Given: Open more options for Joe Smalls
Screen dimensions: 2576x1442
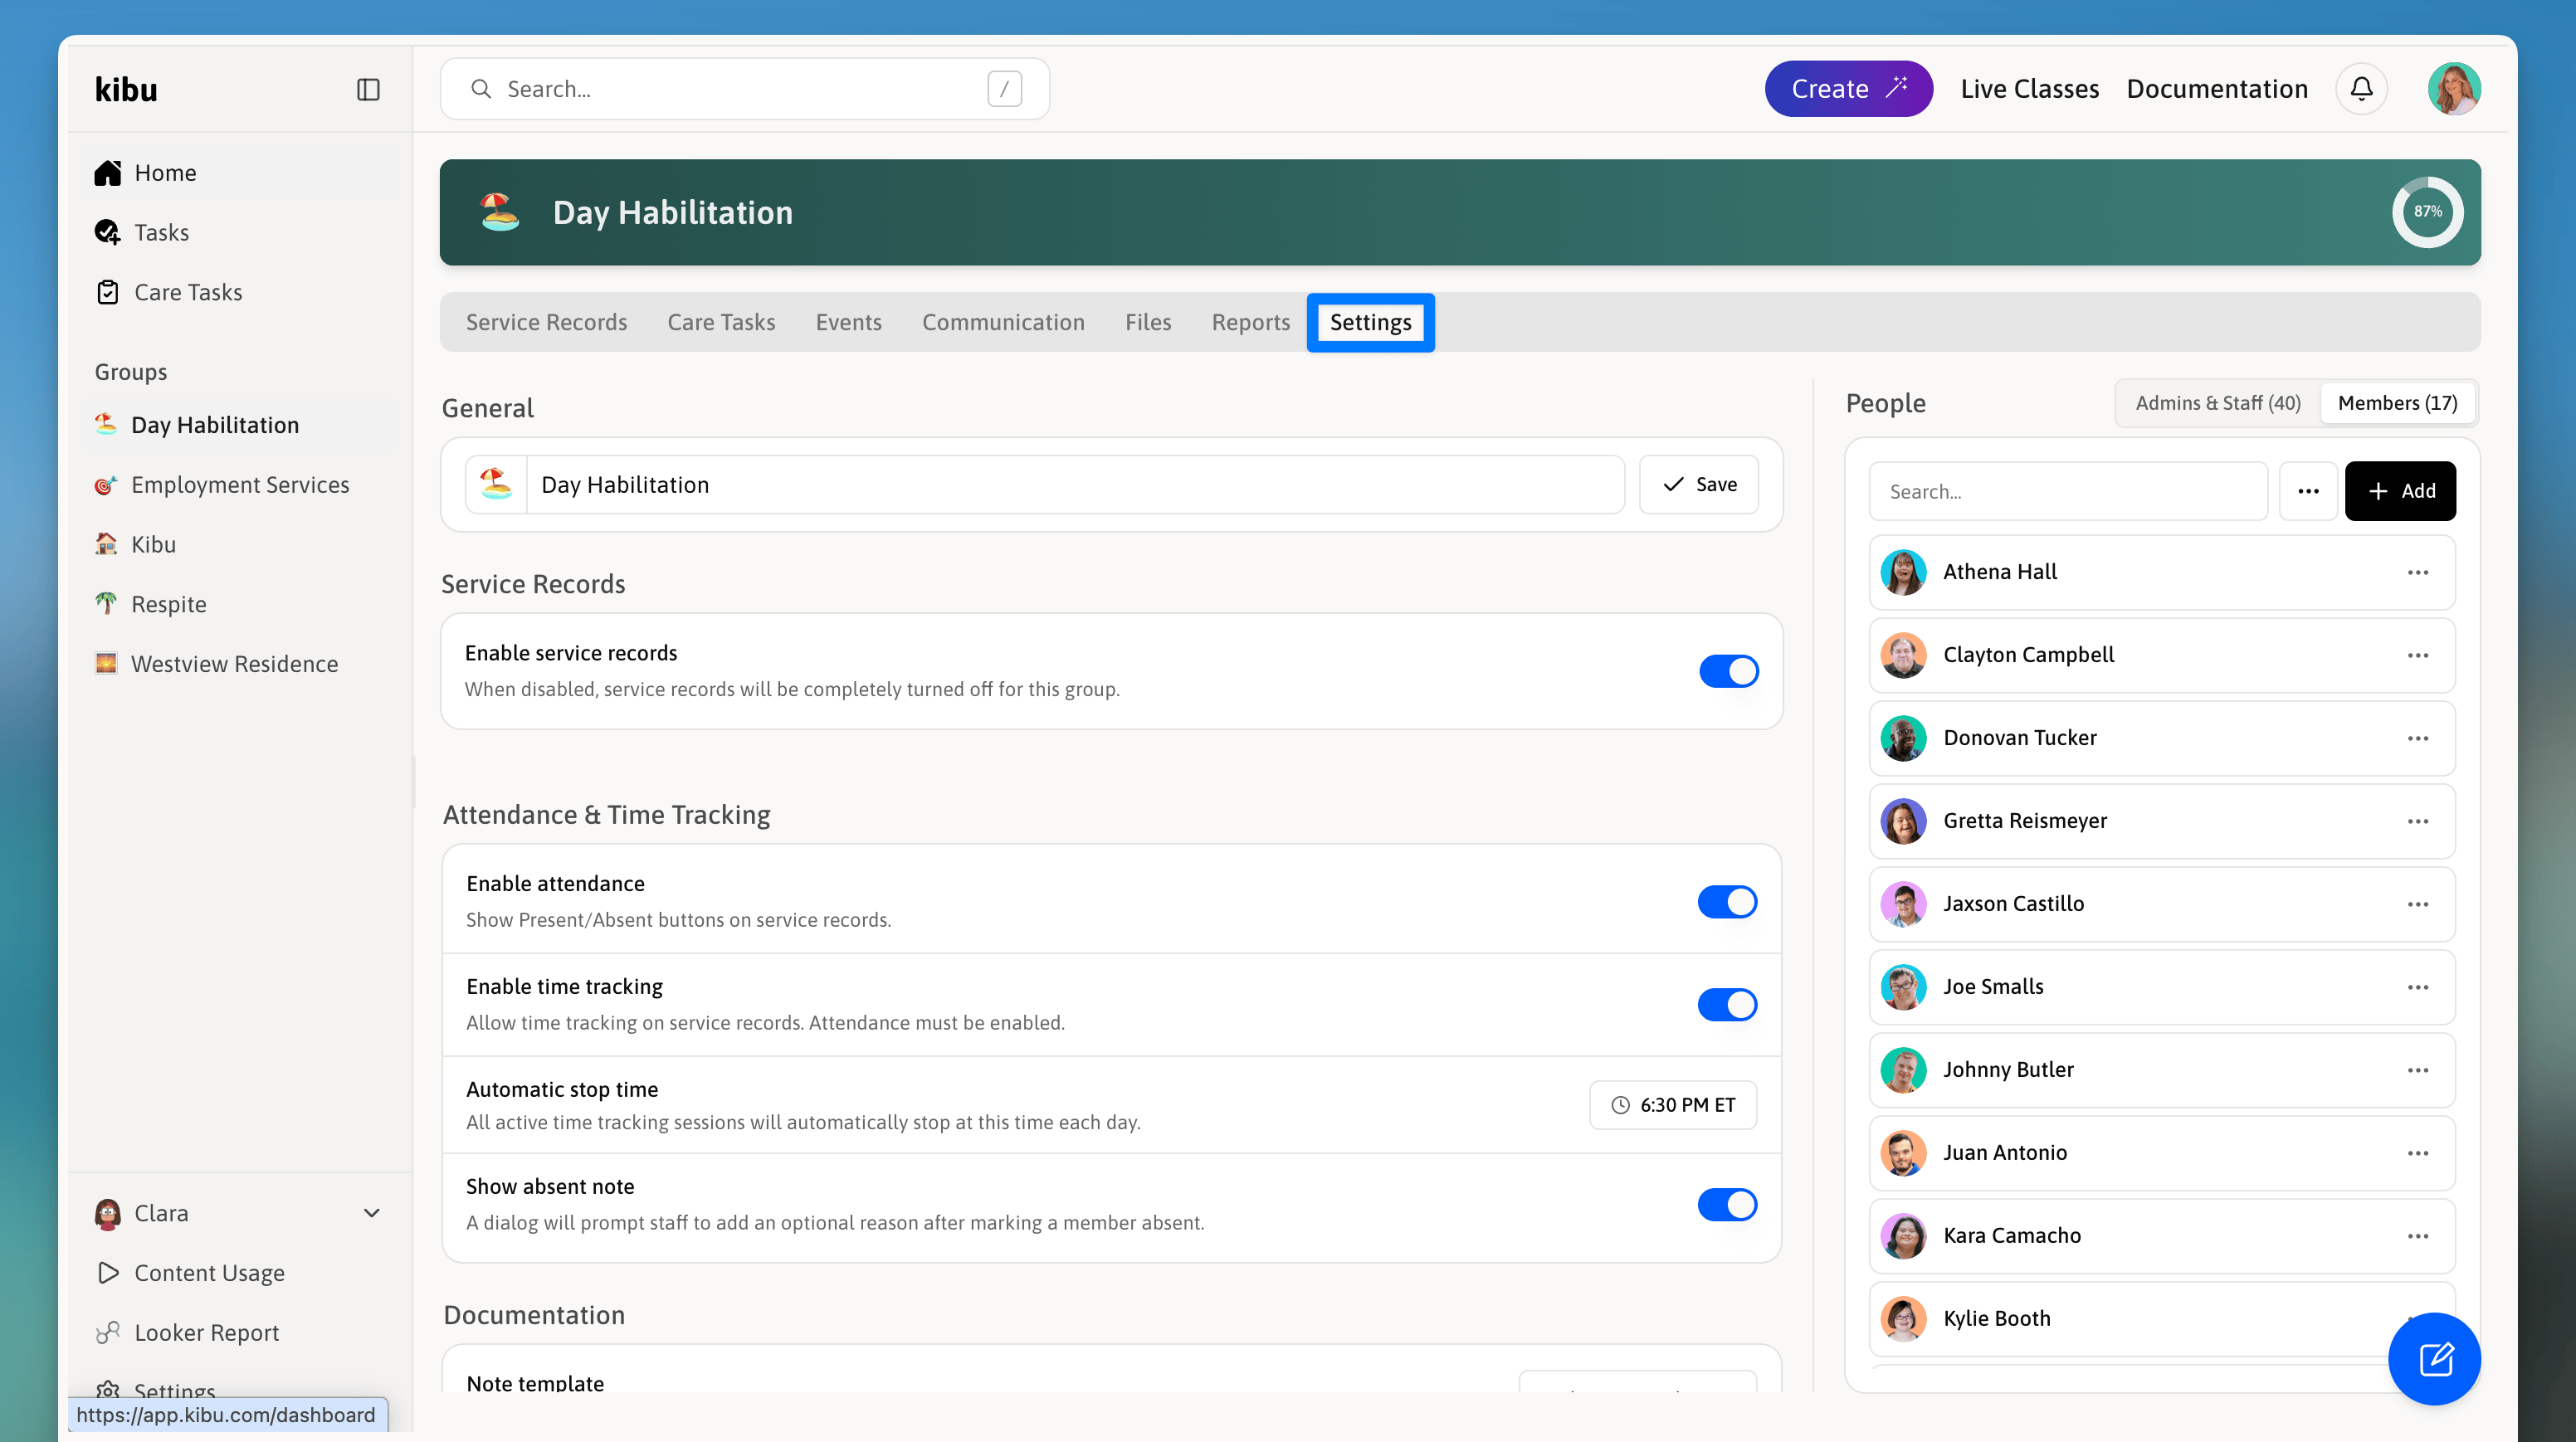Looking at the screenshot, I should pyautogui.click(x=2417, y=988).
